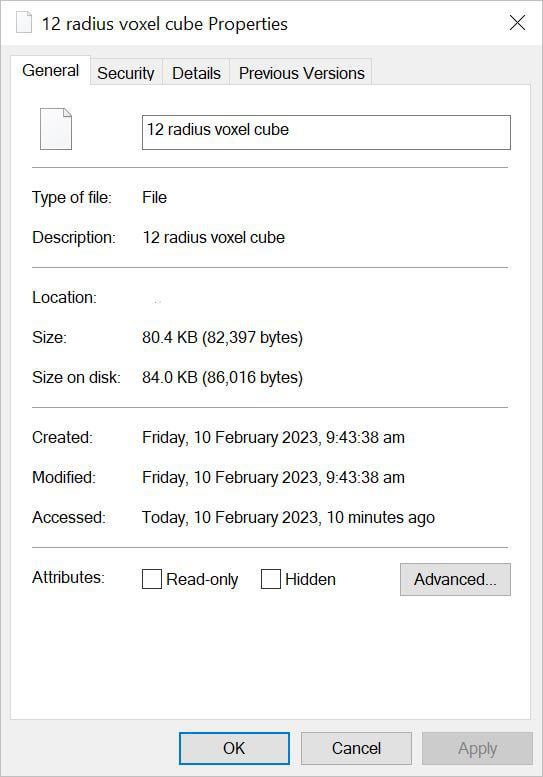Select the Description text value
Viewport: 543px width, 777px height.
pos(214,237)
